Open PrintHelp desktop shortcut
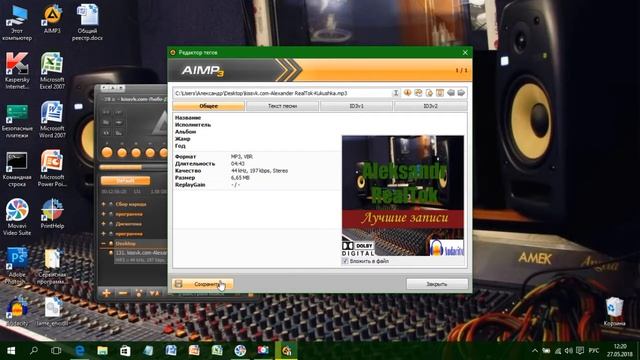640x360 pixels. (x=52, y=214)
